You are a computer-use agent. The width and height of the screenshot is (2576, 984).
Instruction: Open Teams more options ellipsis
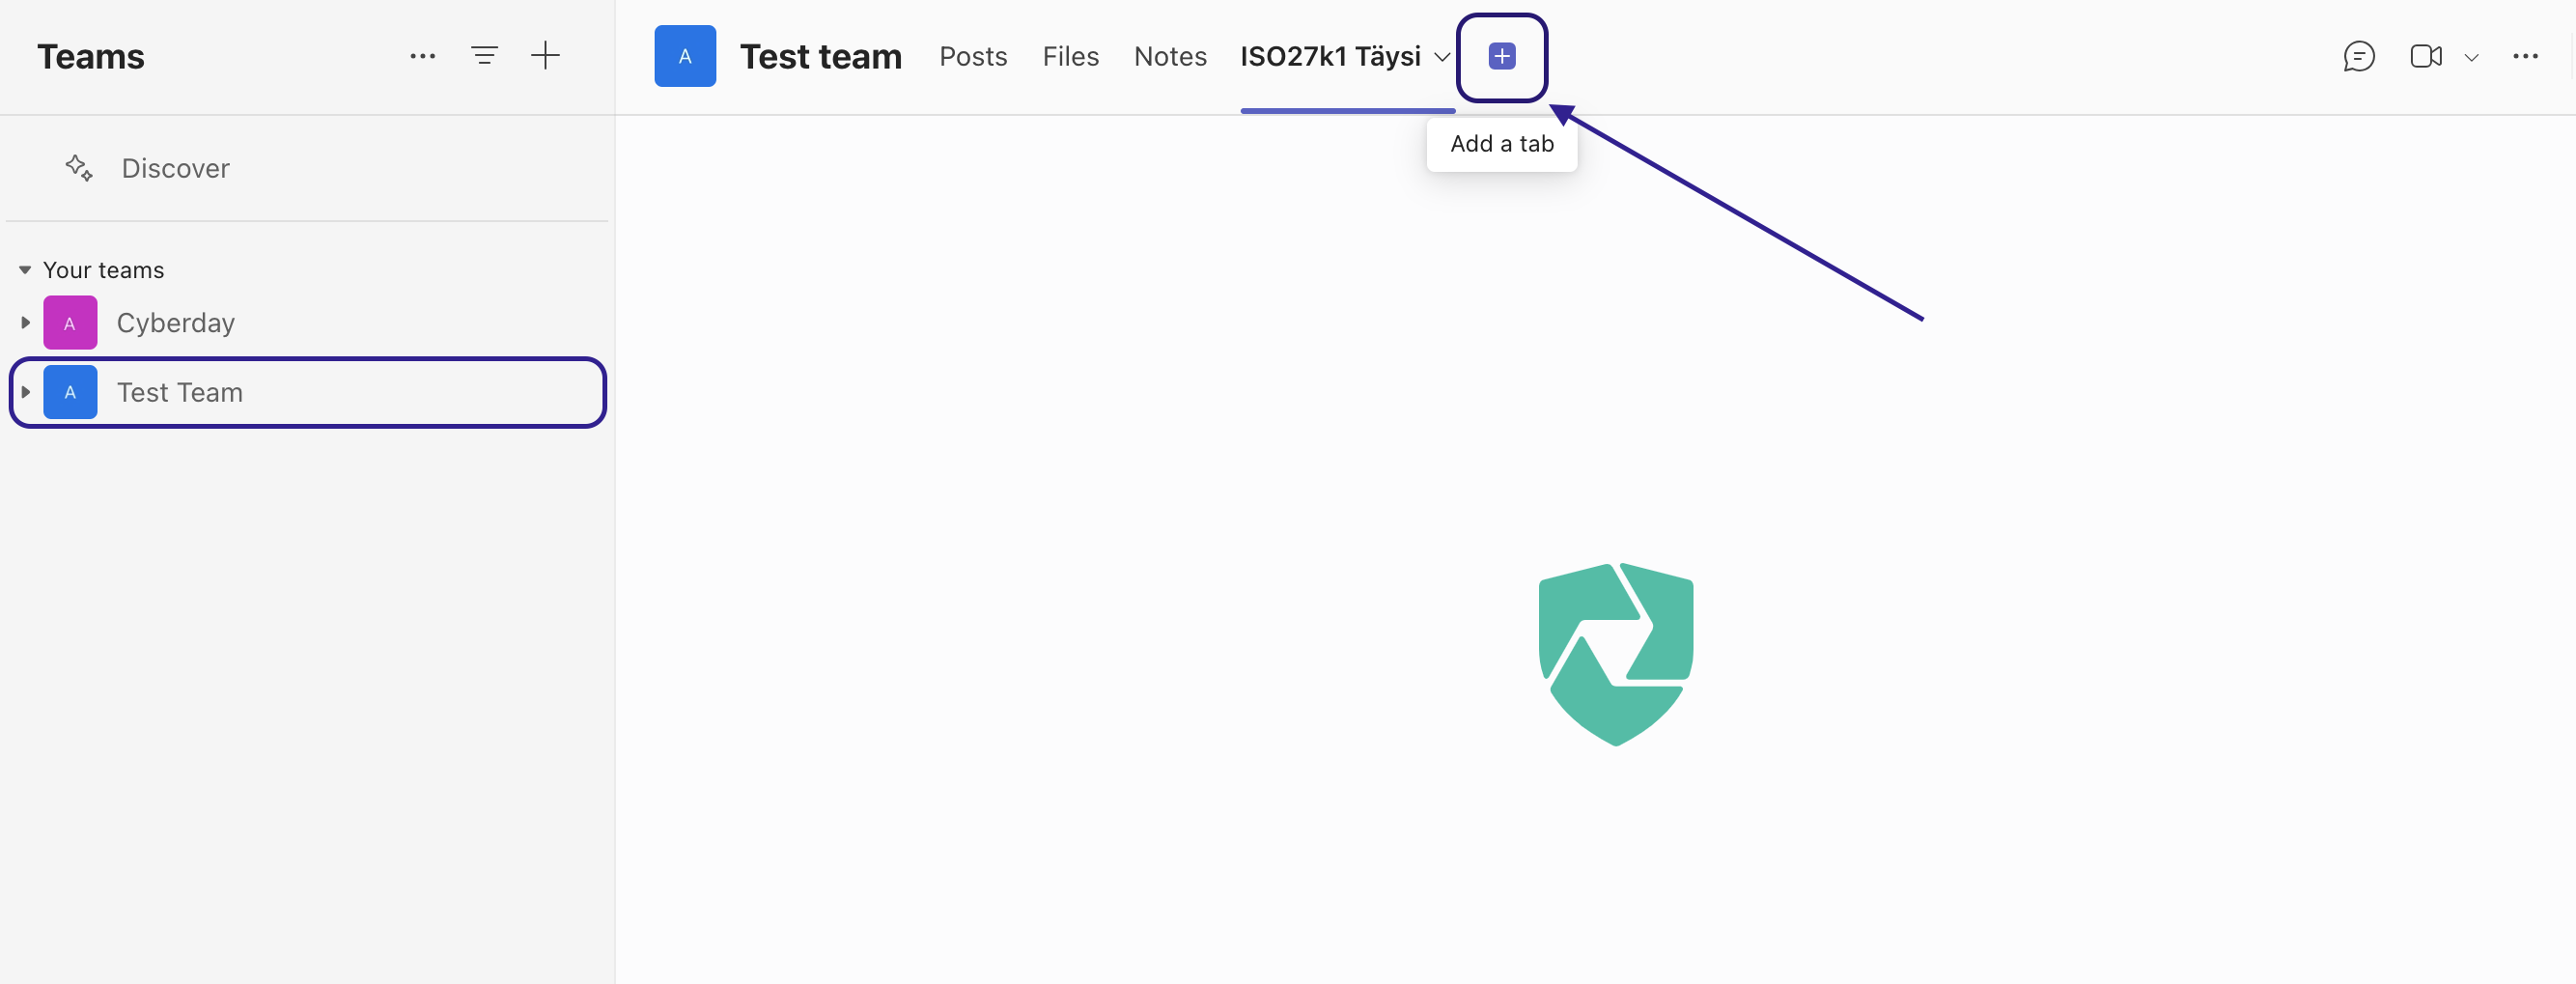(422, 56)
